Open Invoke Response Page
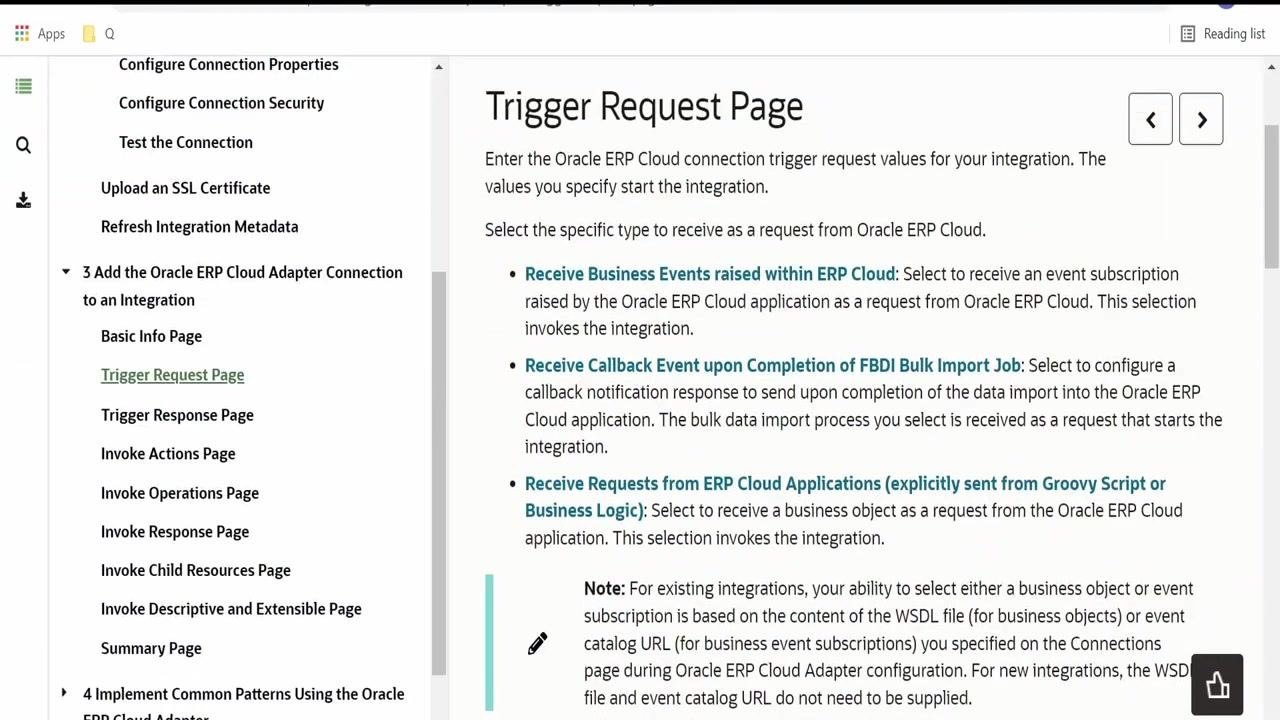The image size is (1280, 720). click(175, 532)
